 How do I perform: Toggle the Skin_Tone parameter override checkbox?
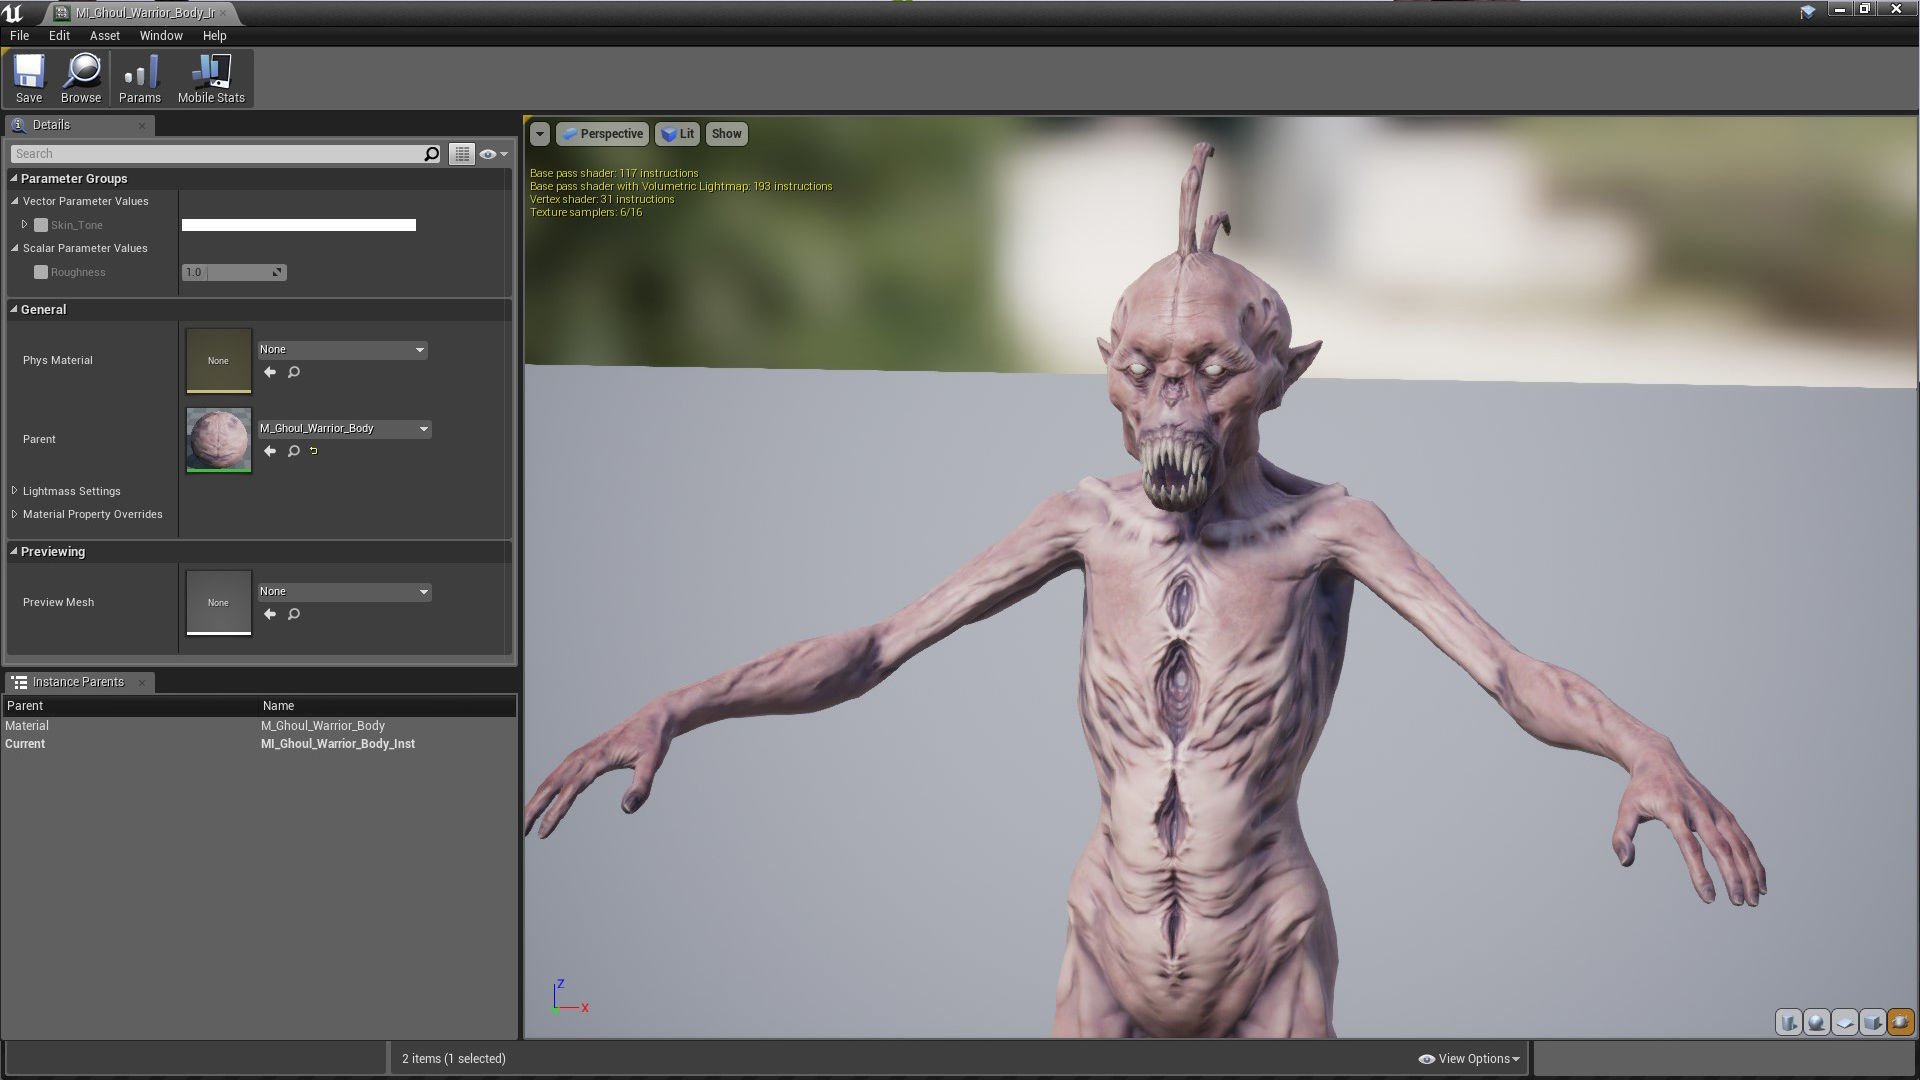[x=41, y=225]
